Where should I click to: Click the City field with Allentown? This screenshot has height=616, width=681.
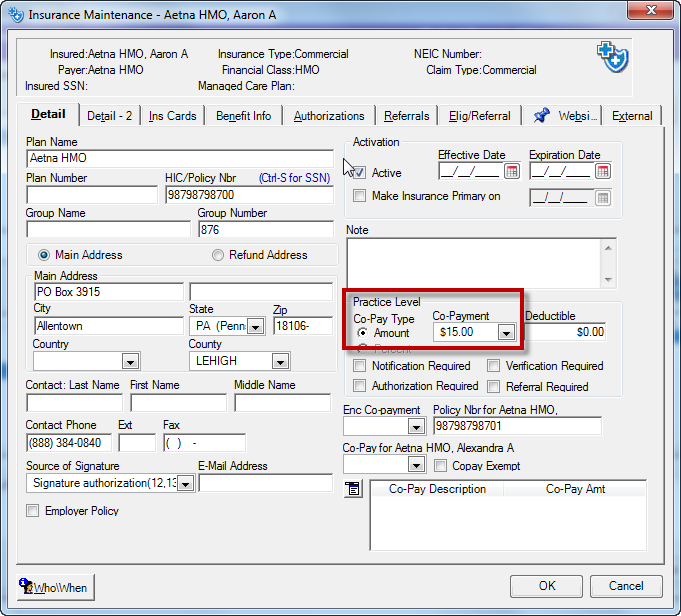tap(109, 326)
